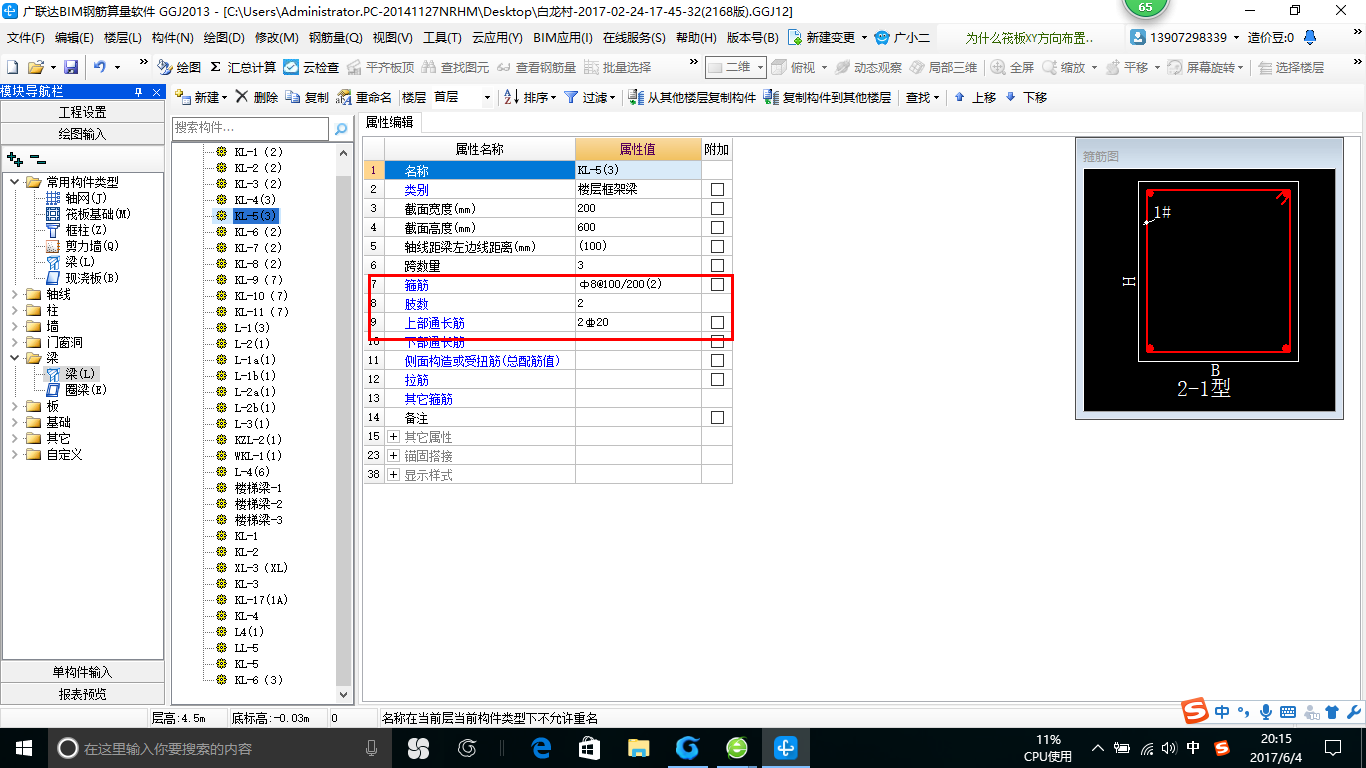Click 报表预览 navigation button

[83, 694]
